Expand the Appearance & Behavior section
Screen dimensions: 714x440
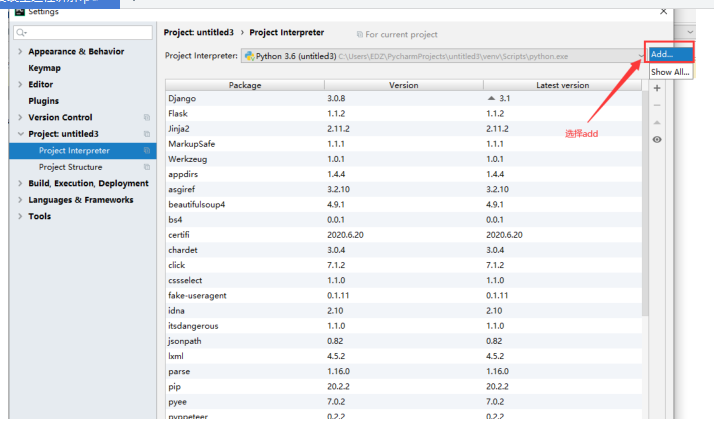coord(20,51)
